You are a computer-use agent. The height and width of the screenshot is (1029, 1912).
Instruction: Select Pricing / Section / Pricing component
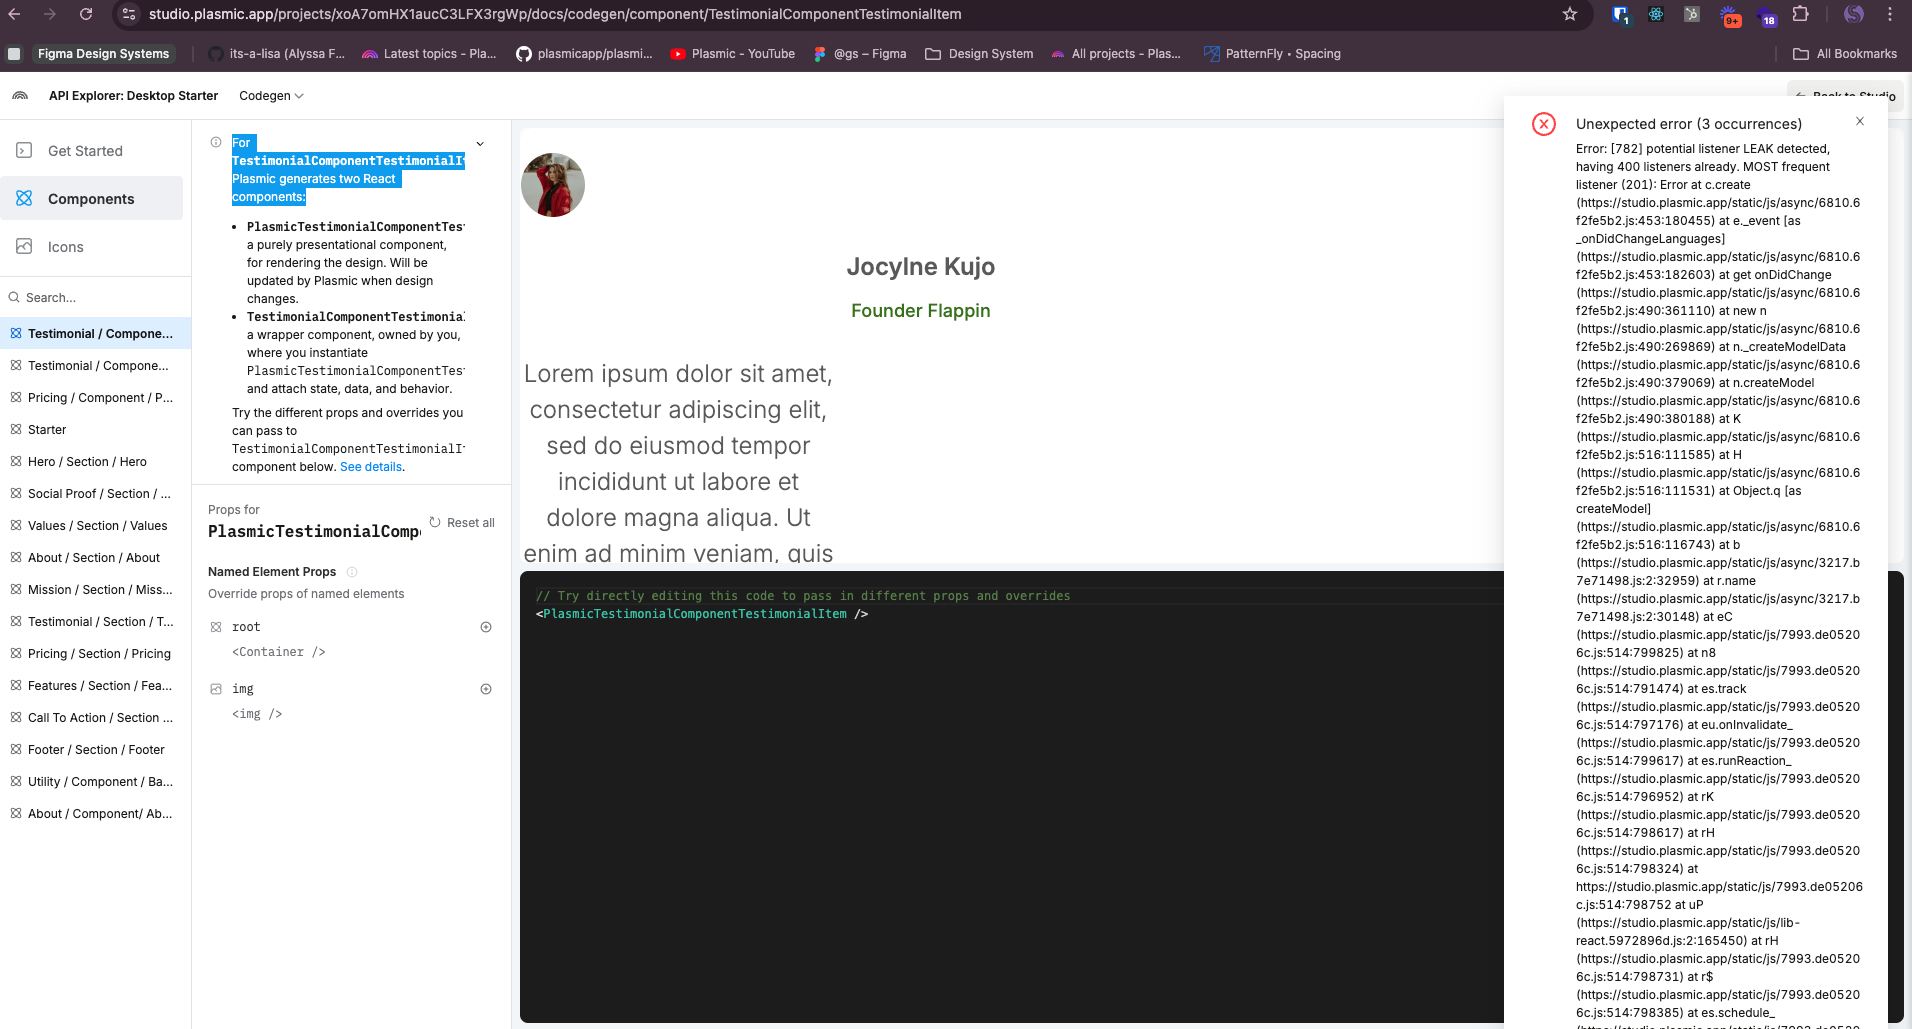tap(96, 654)
